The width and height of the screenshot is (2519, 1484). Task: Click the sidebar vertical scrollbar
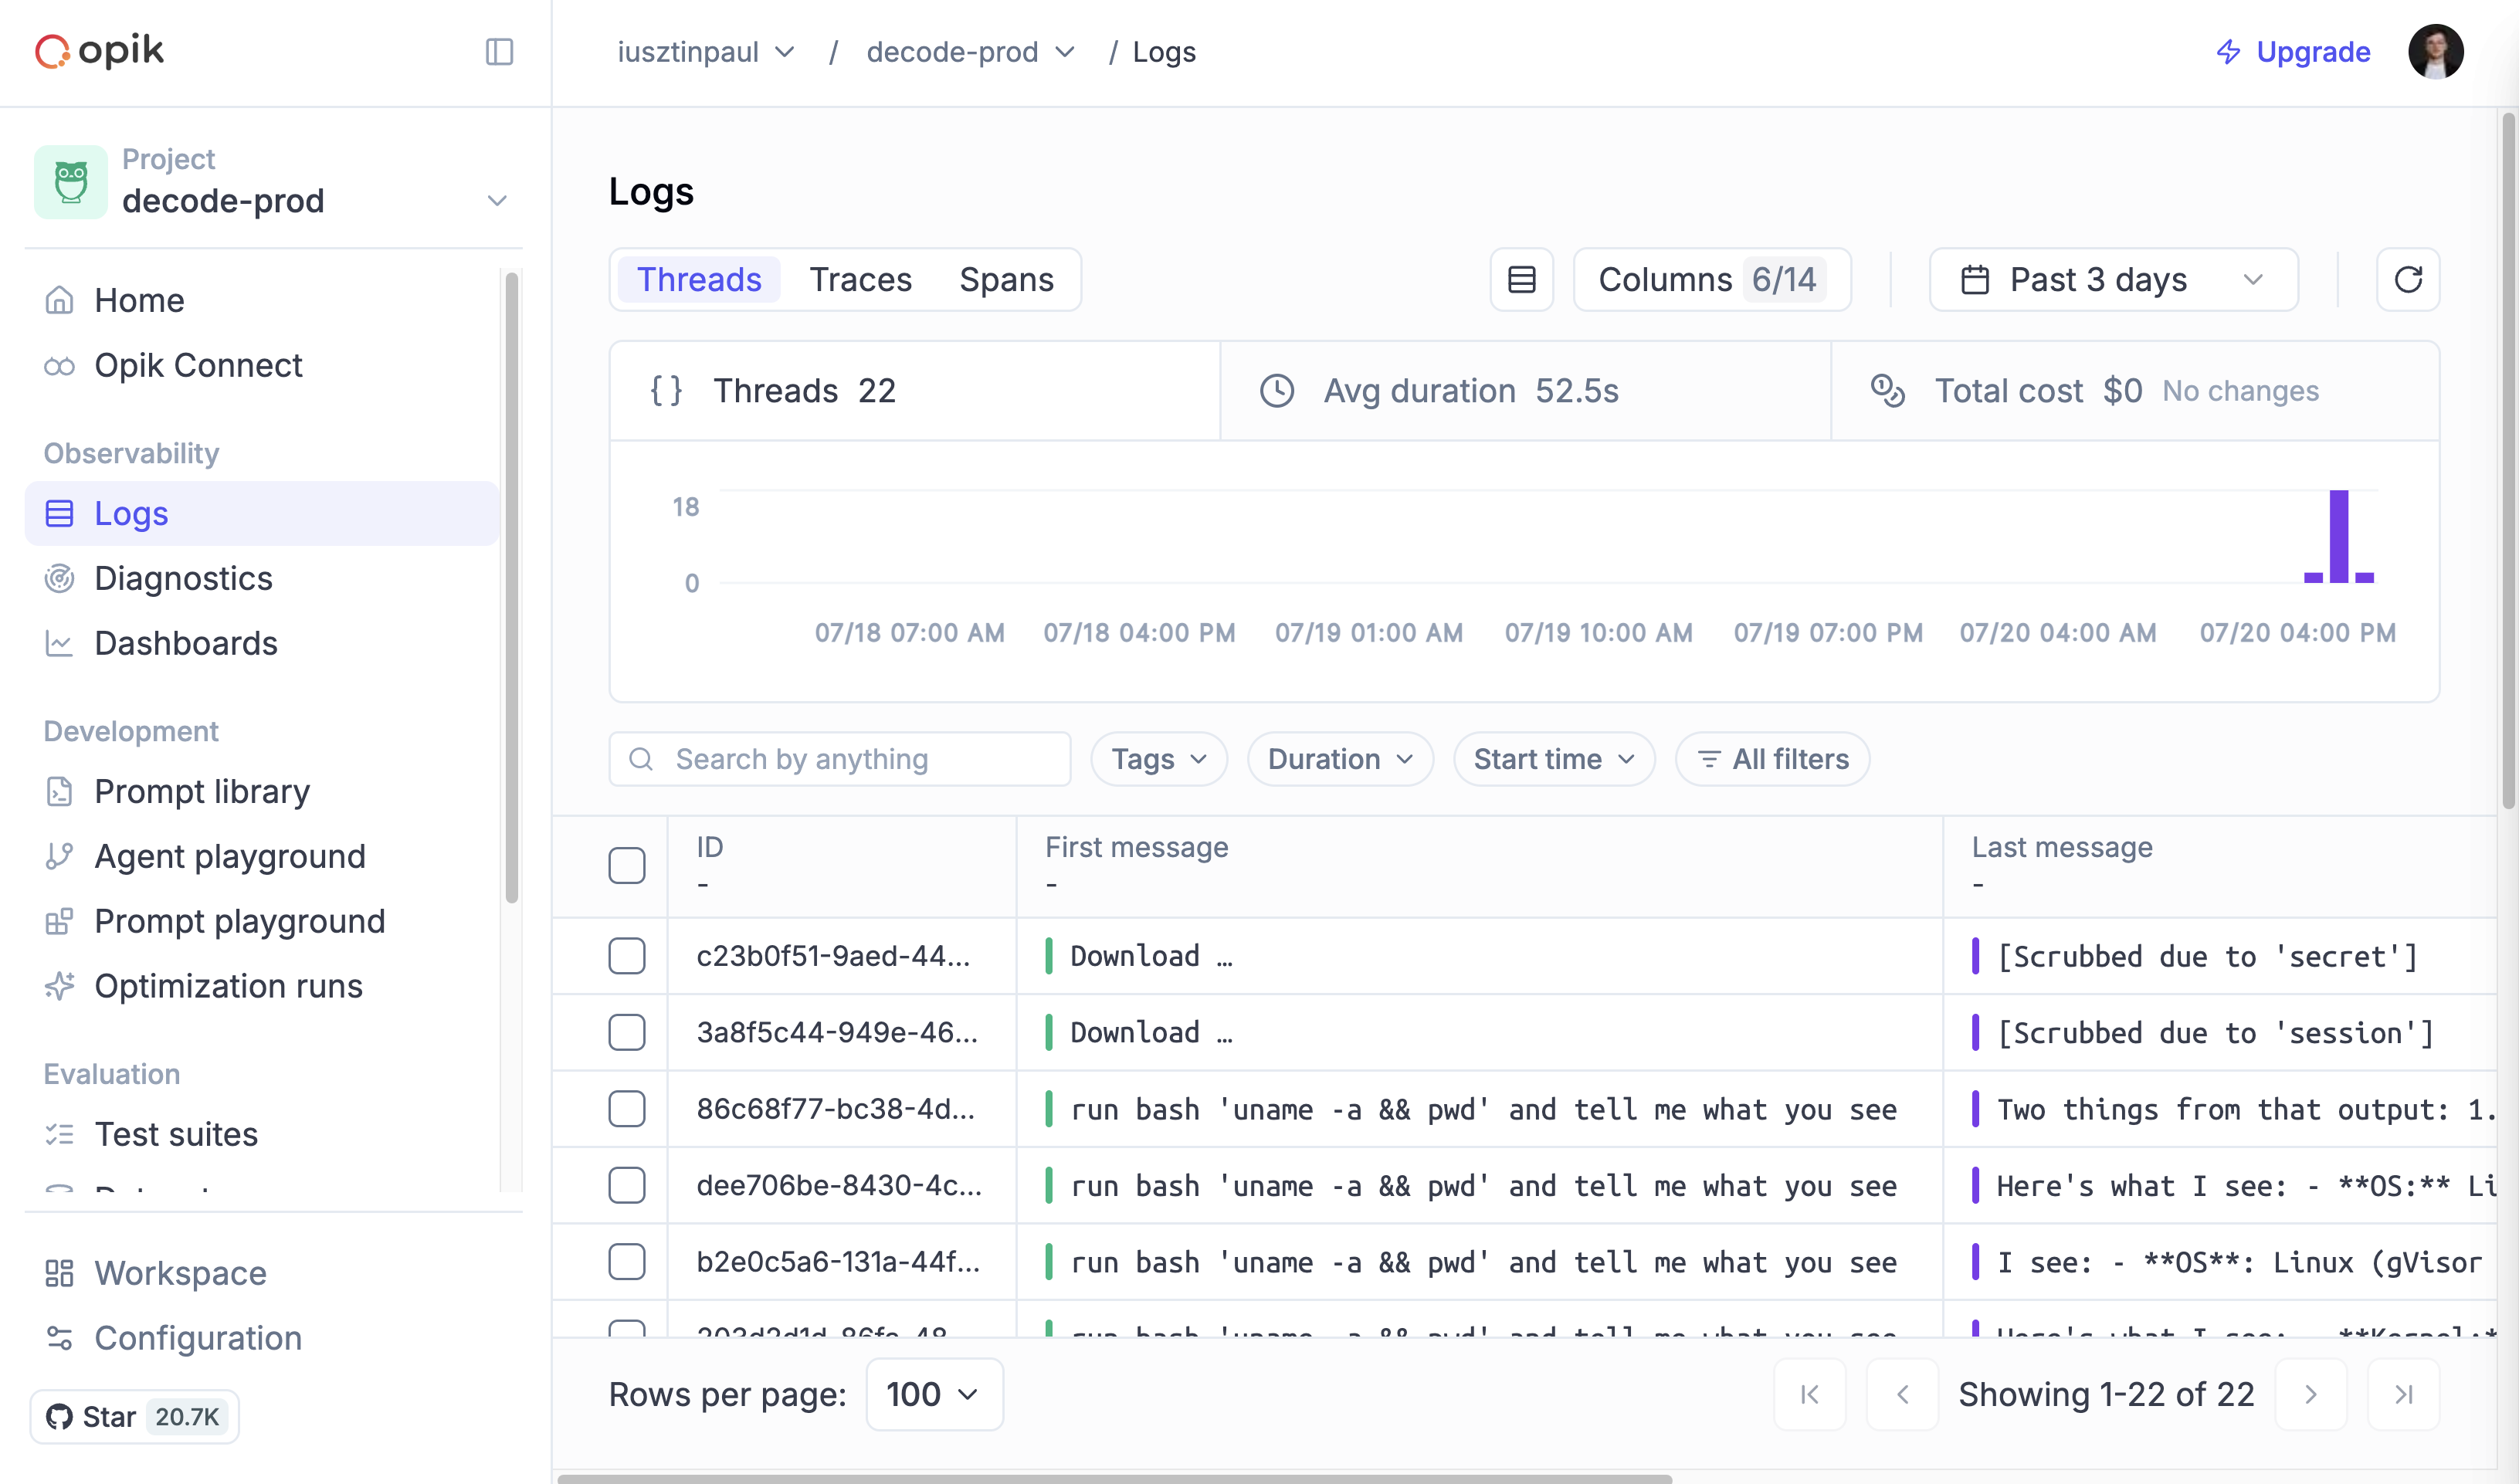[x=512, y=588]
